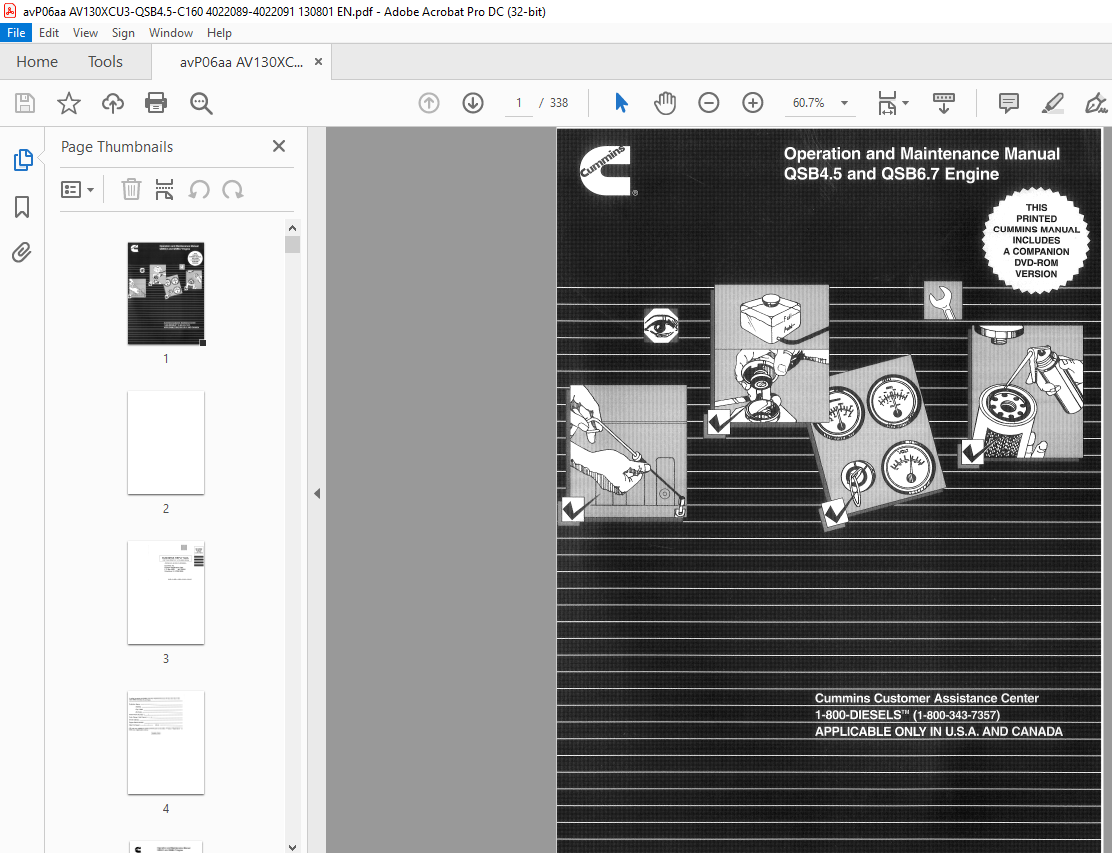Click the Save file icon

coord(25,104)
